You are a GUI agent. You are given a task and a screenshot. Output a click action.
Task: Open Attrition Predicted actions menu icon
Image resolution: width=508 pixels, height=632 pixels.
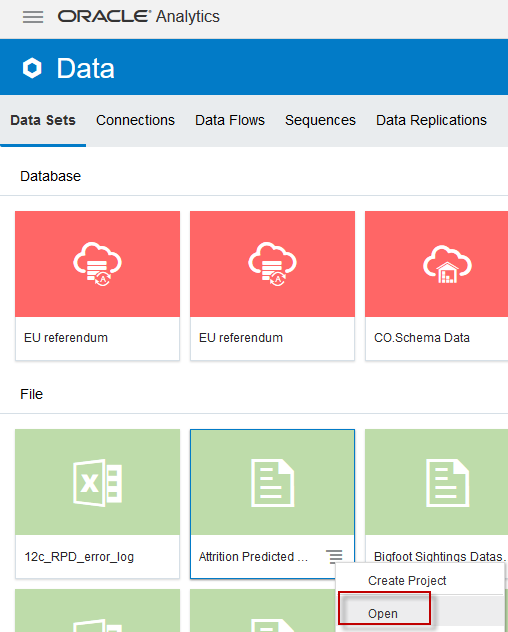(x=334, y=557)
